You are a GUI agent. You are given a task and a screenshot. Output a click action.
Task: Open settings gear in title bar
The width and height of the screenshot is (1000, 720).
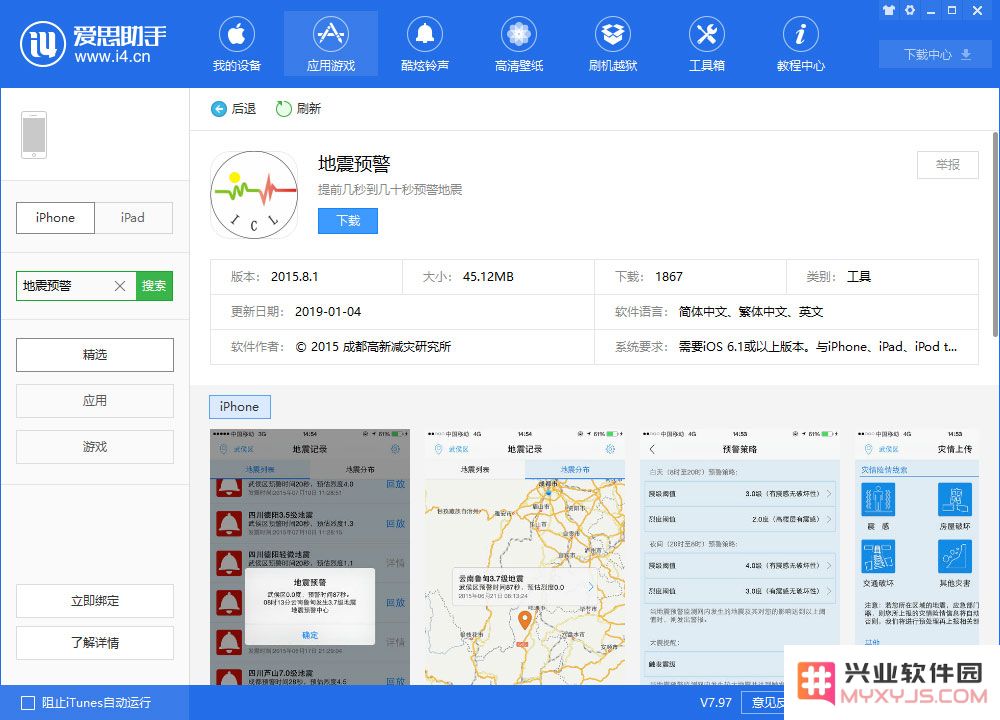point(909,10)
